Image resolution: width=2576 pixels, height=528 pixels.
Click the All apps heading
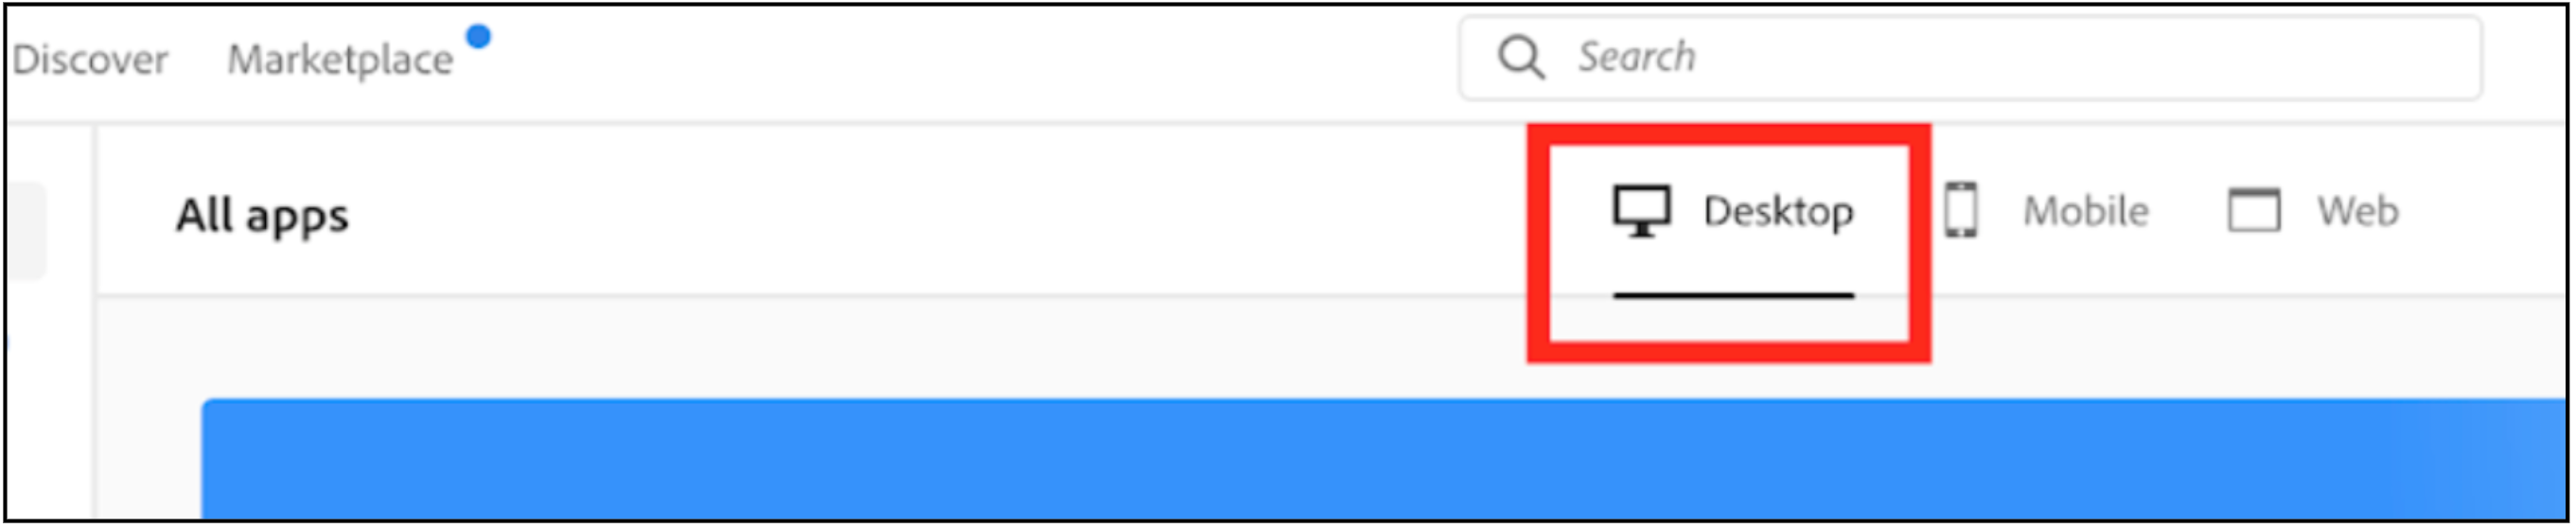pos(263,216)
